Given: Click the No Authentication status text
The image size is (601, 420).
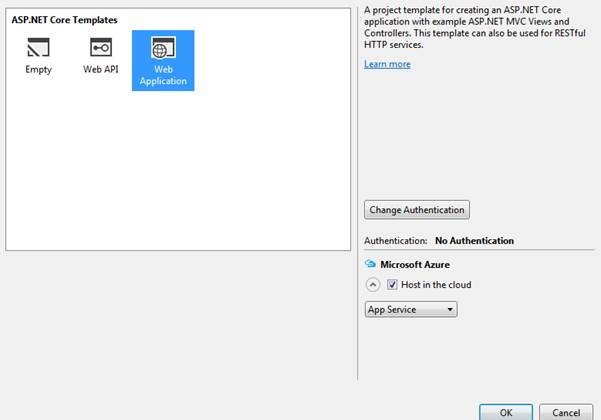Looking at the screenshot, I should coord(475,241).
